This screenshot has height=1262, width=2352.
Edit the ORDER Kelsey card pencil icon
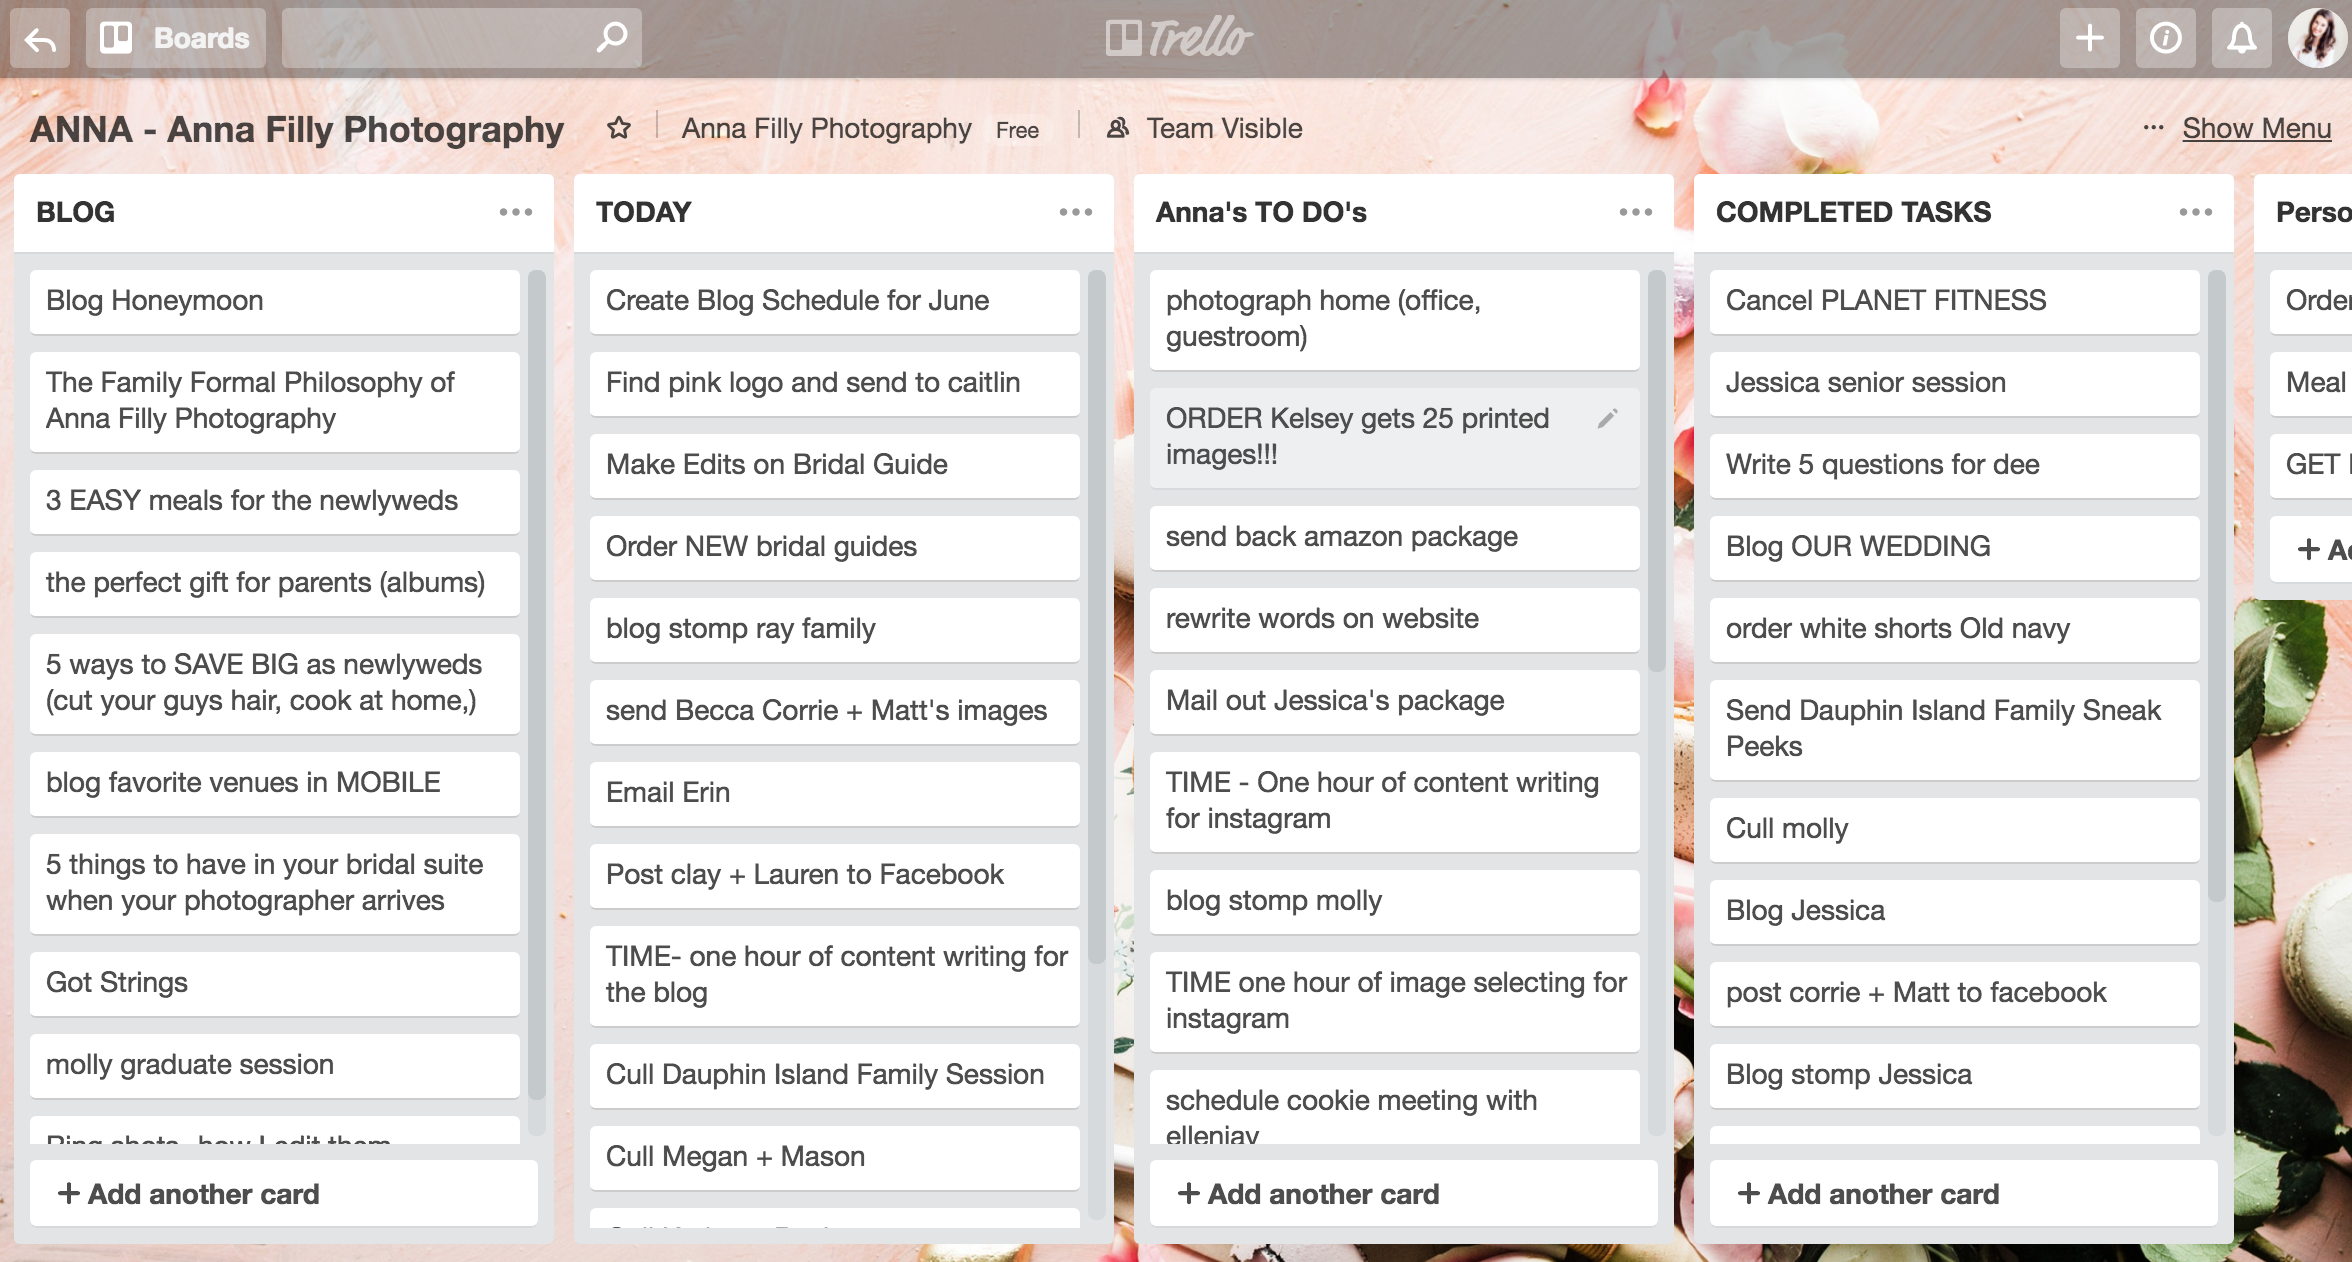click(x=1608, y=419)
